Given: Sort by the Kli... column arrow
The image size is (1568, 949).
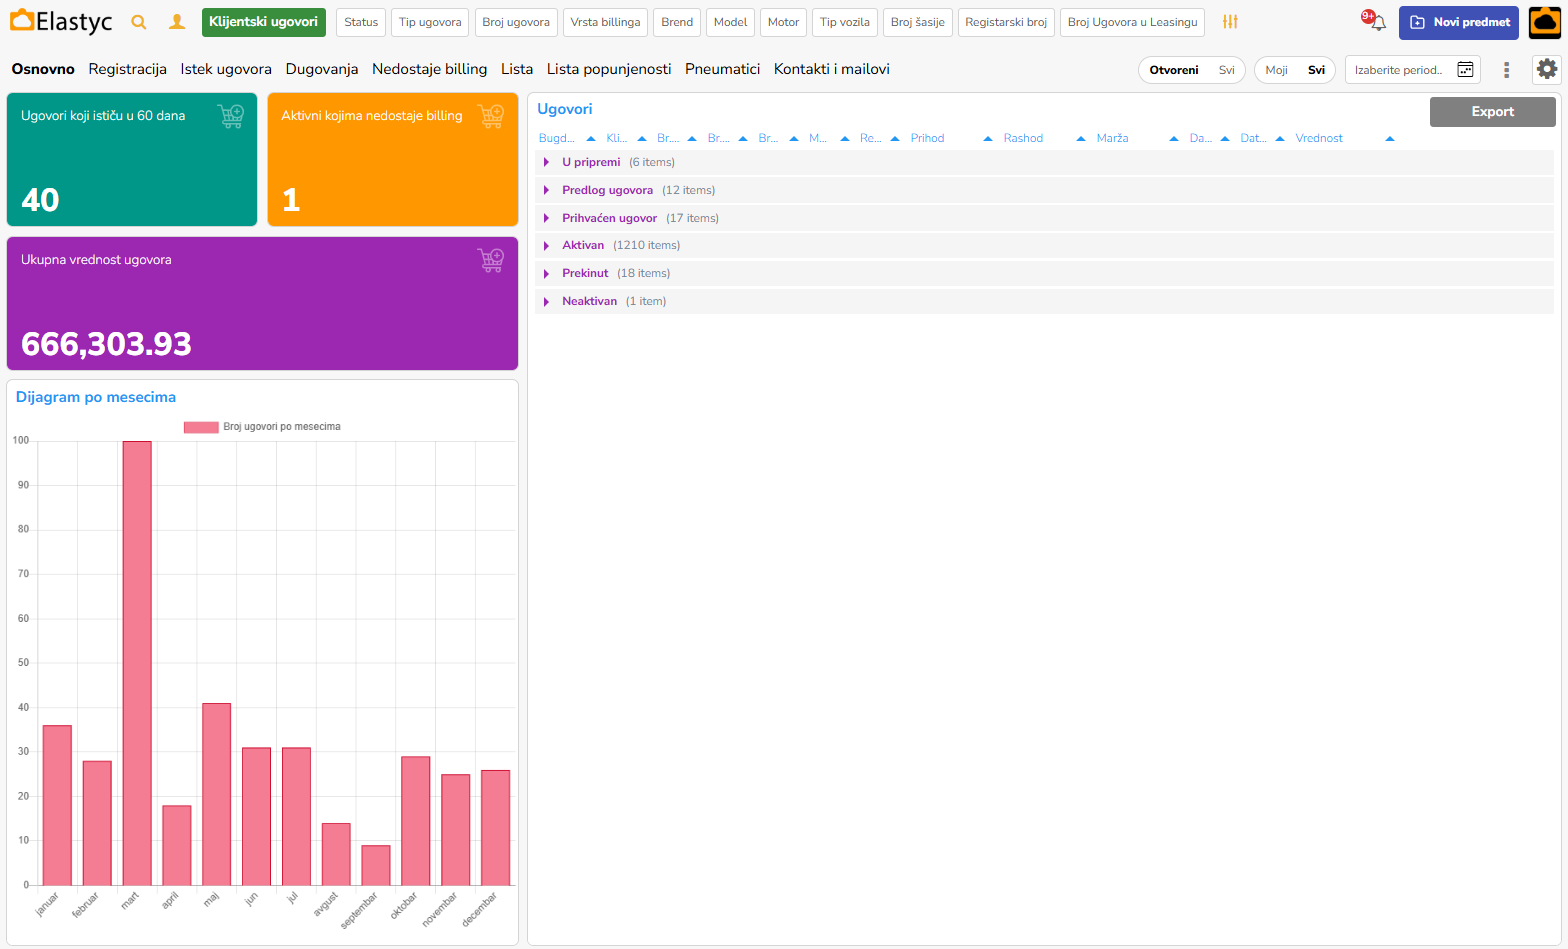Looking at the screenshot, I should [x=642, y=139].
